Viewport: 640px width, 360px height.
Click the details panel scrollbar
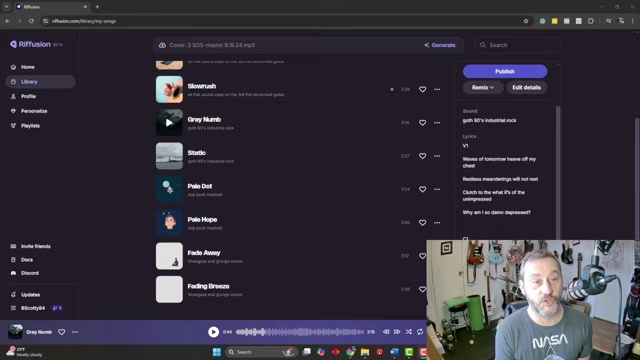(558, 172)
